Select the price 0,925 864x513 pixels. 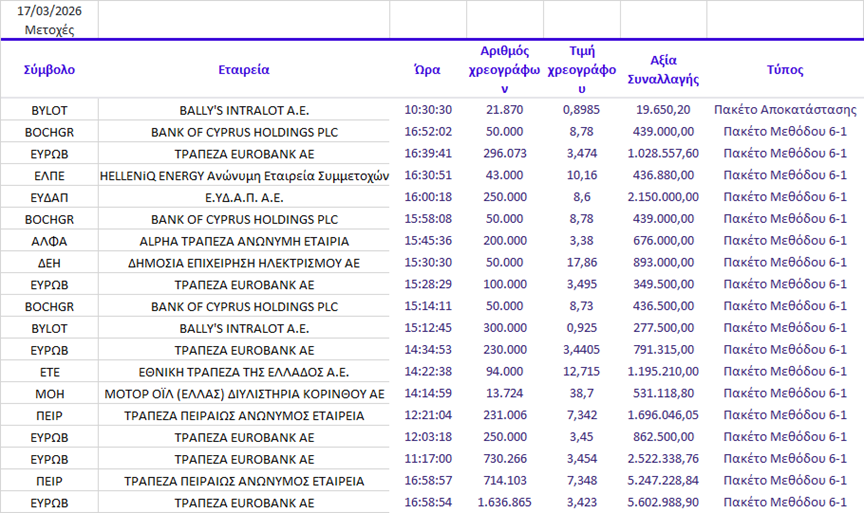pos(581,328)
